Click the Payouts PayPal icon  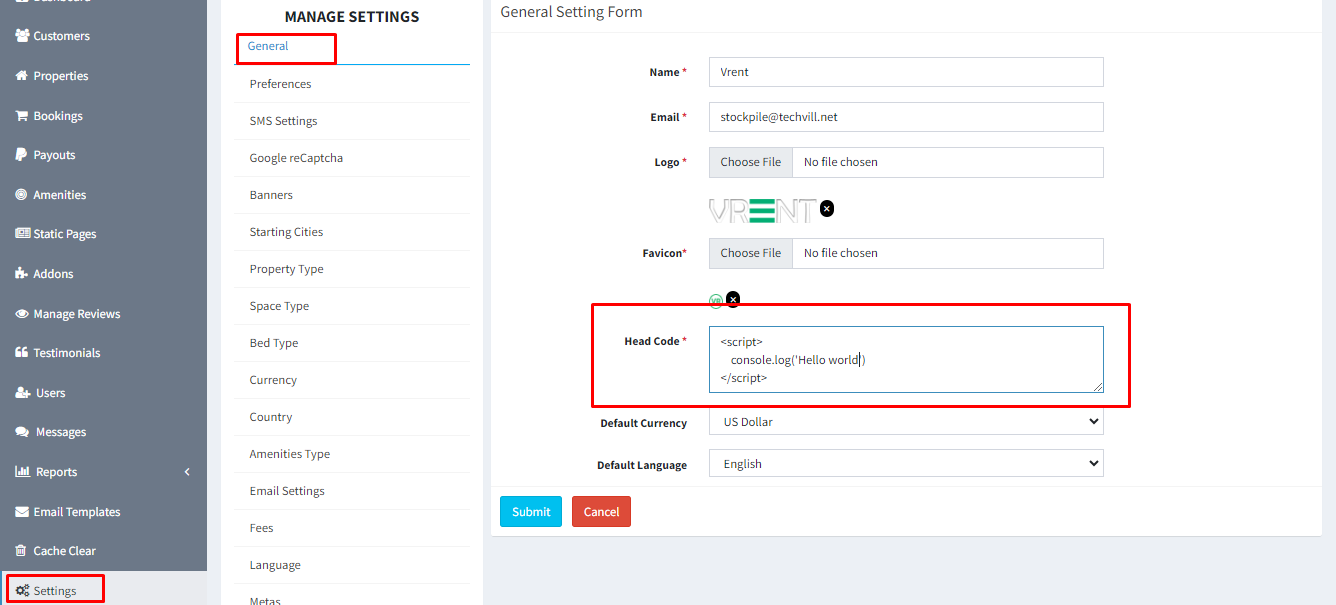(x=22, y=155)
